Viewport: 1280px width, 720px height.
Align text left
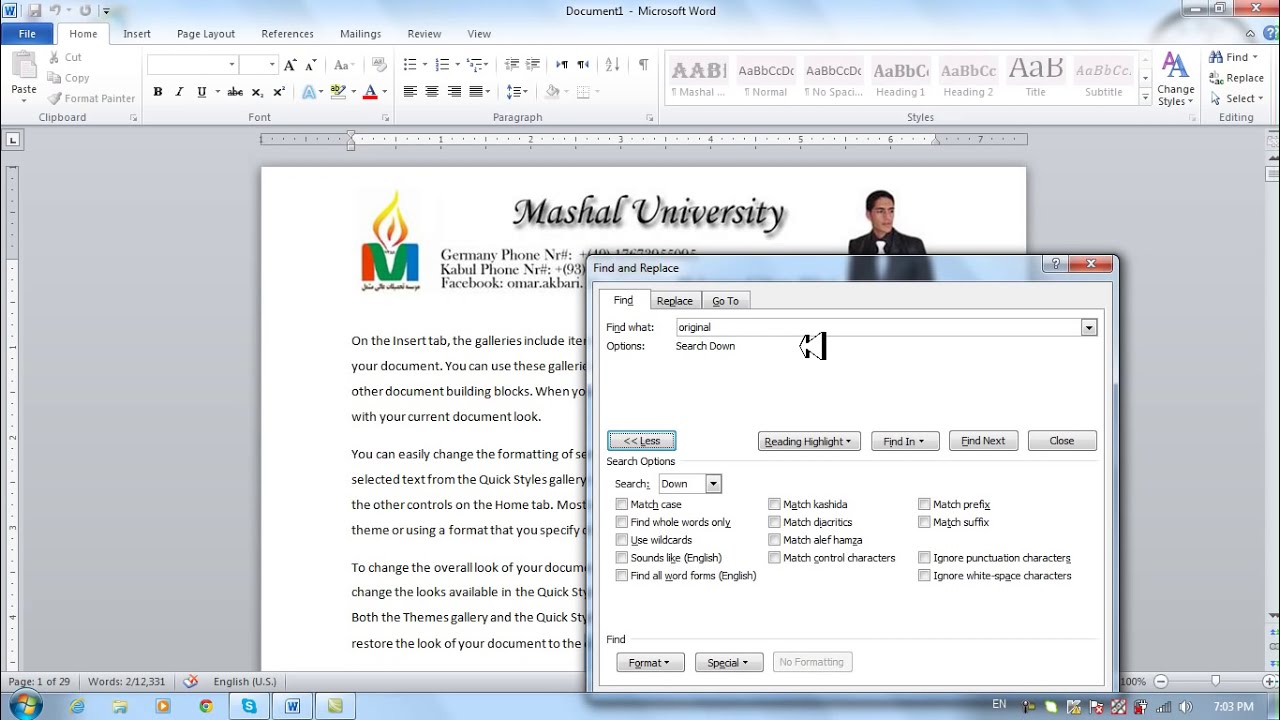tap(410, 92)
